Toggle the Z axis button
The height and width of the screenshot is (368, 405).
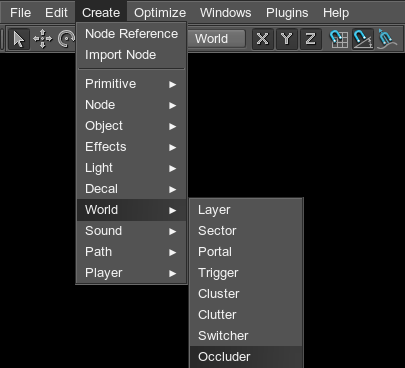coord(311,39)
